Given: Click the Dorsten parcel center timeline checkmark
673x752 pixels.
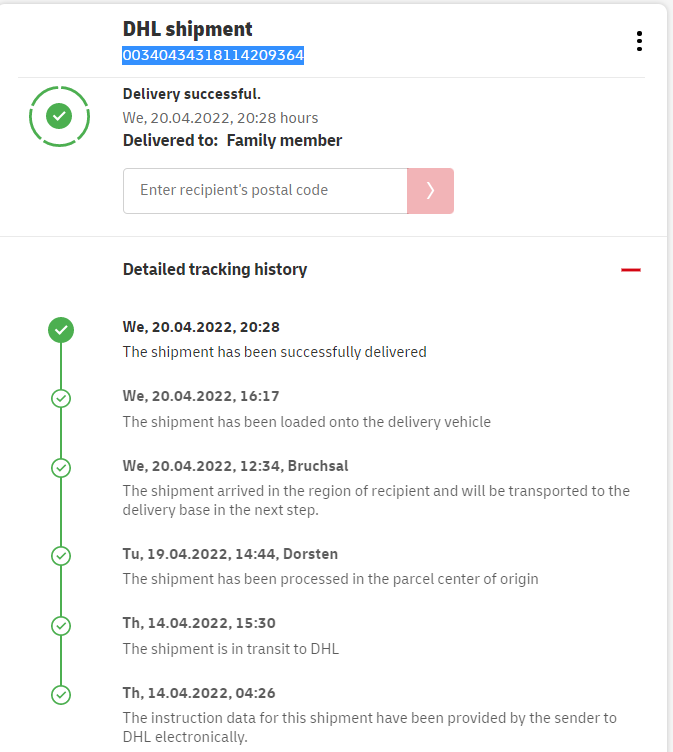Looking at the screenshot, I should 61,555.
